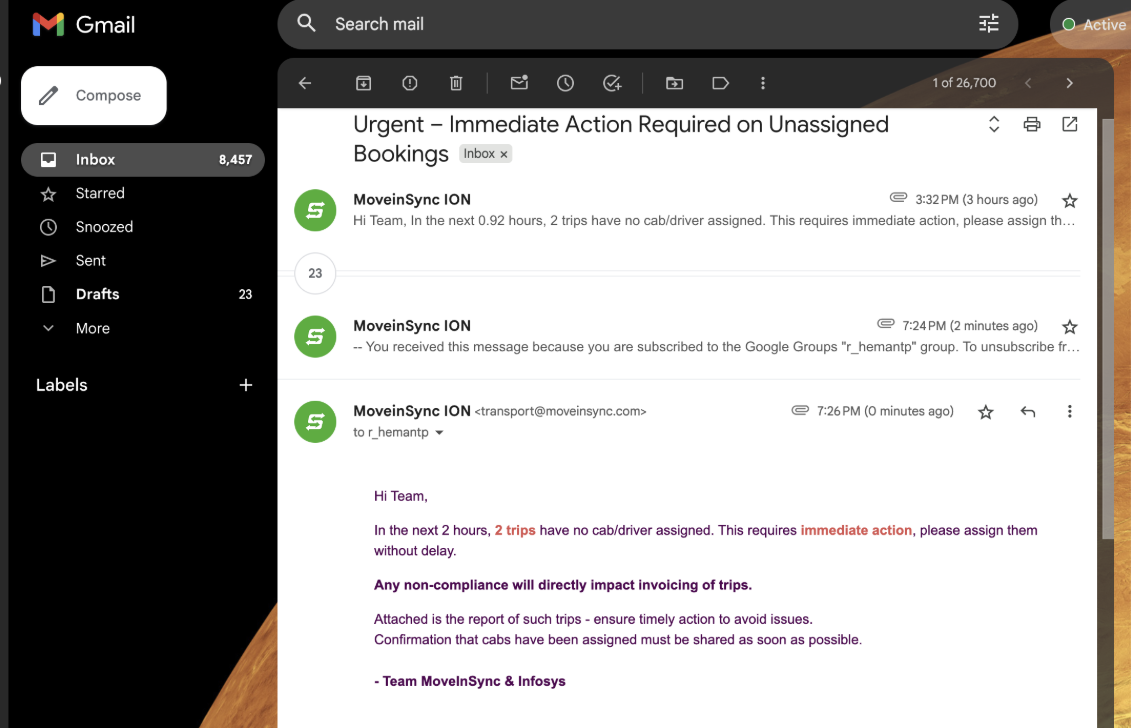Open the conversation in a new window
The height and width of the screenshot is (728, 1131).
tap(1070, 124)
